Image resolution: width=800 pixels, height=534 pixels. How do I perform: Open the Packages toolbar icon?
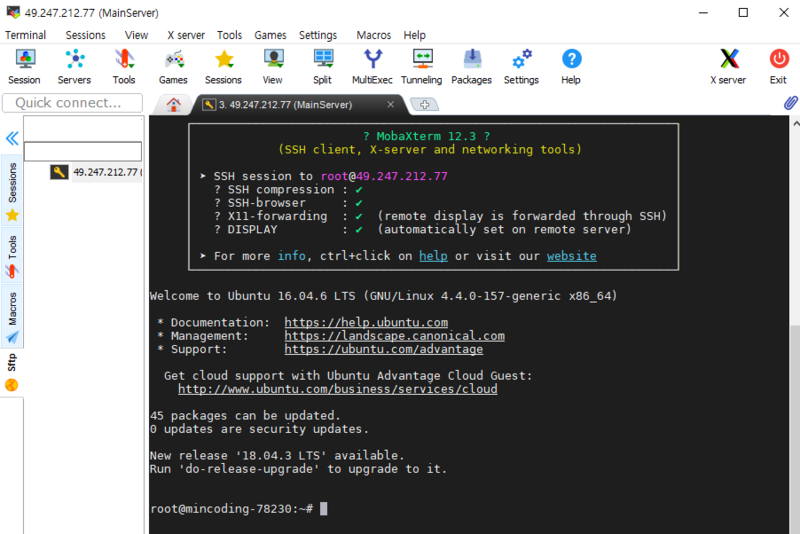[x=472, y=66]
